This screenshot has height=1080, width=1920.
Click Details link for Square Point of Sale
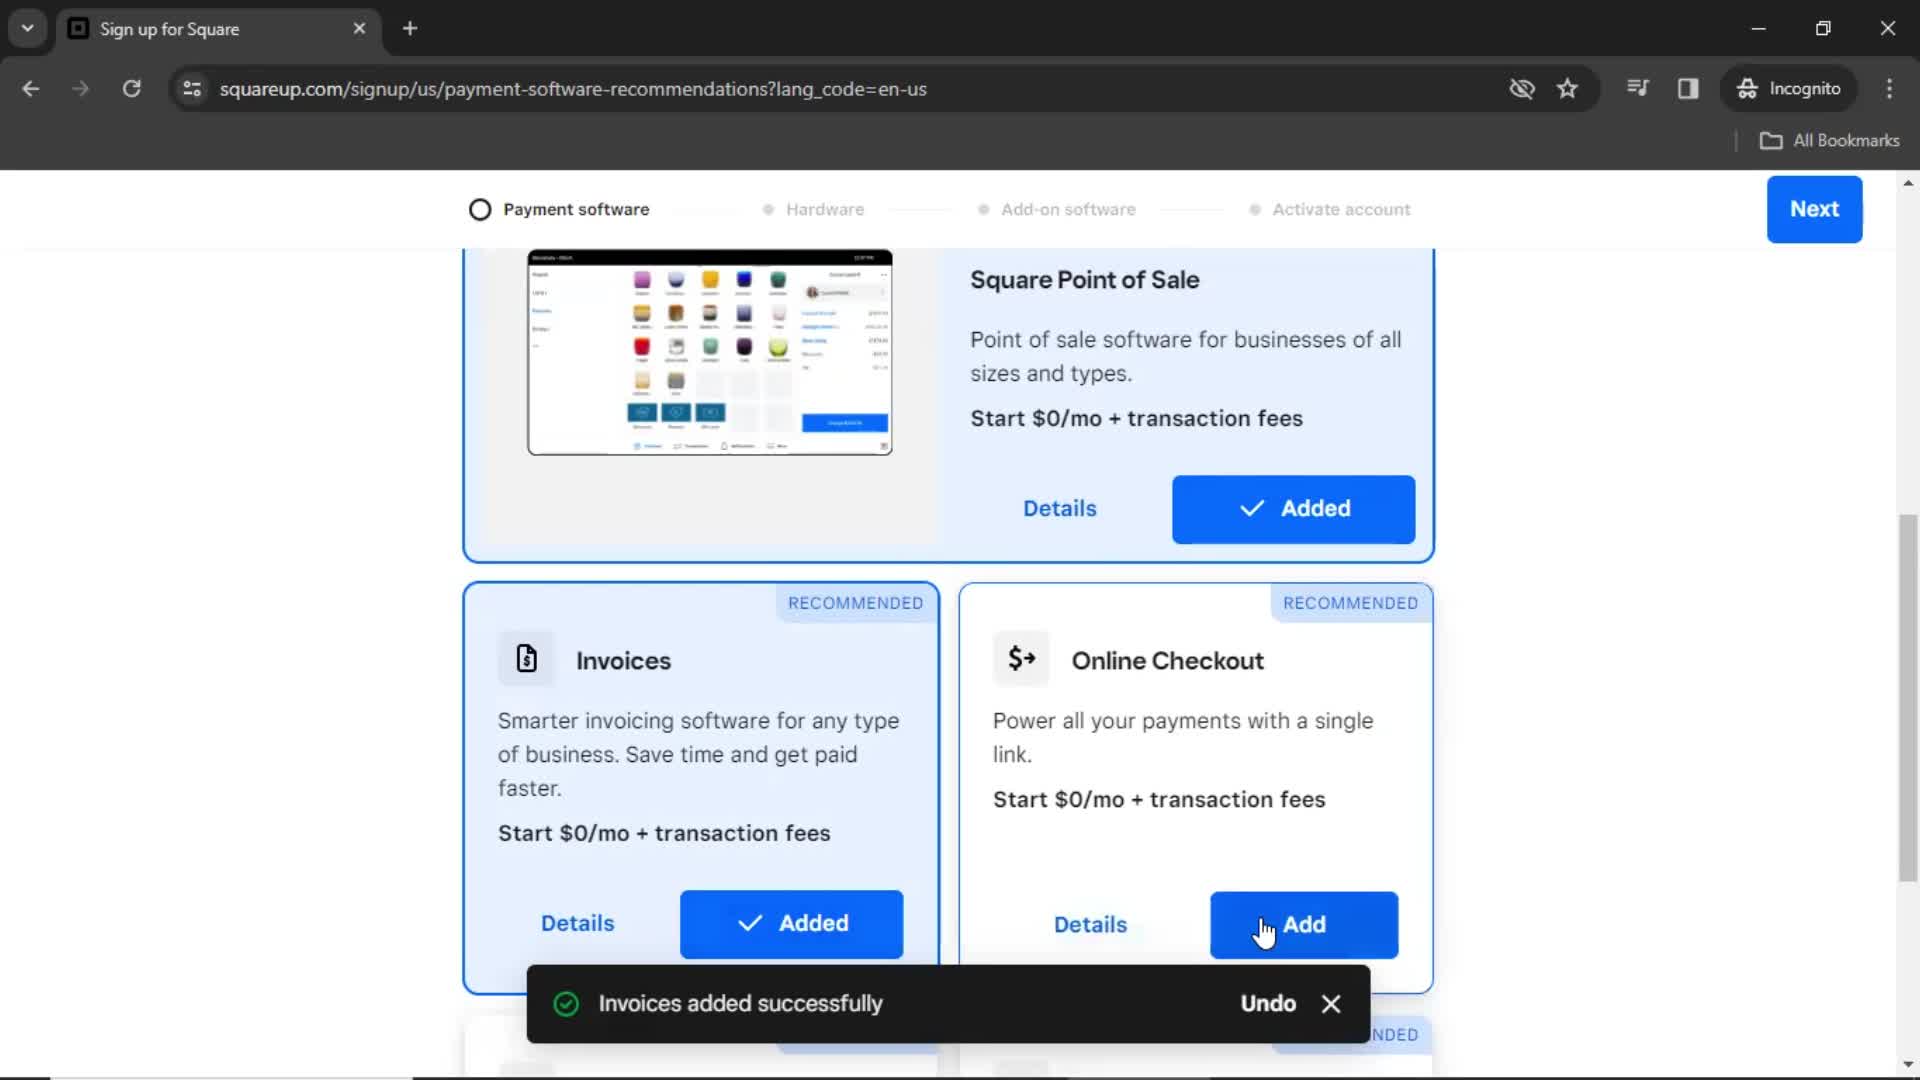(1059, 508)
